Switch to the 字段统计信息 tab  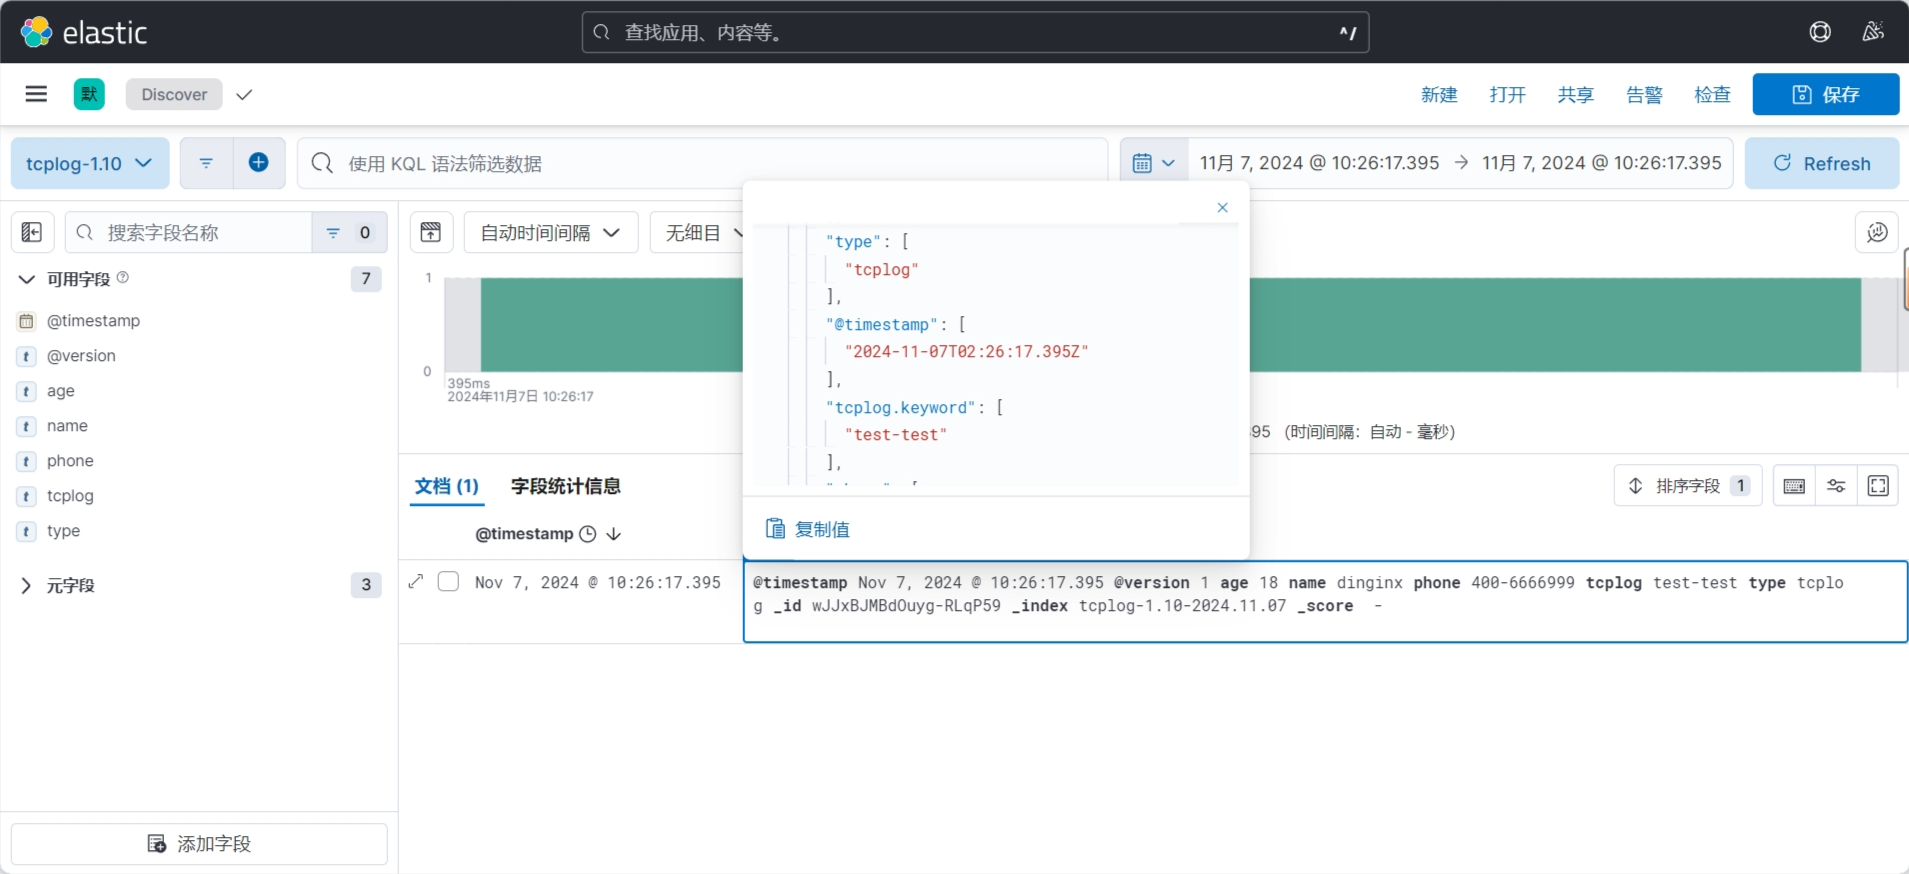(566, 486)
